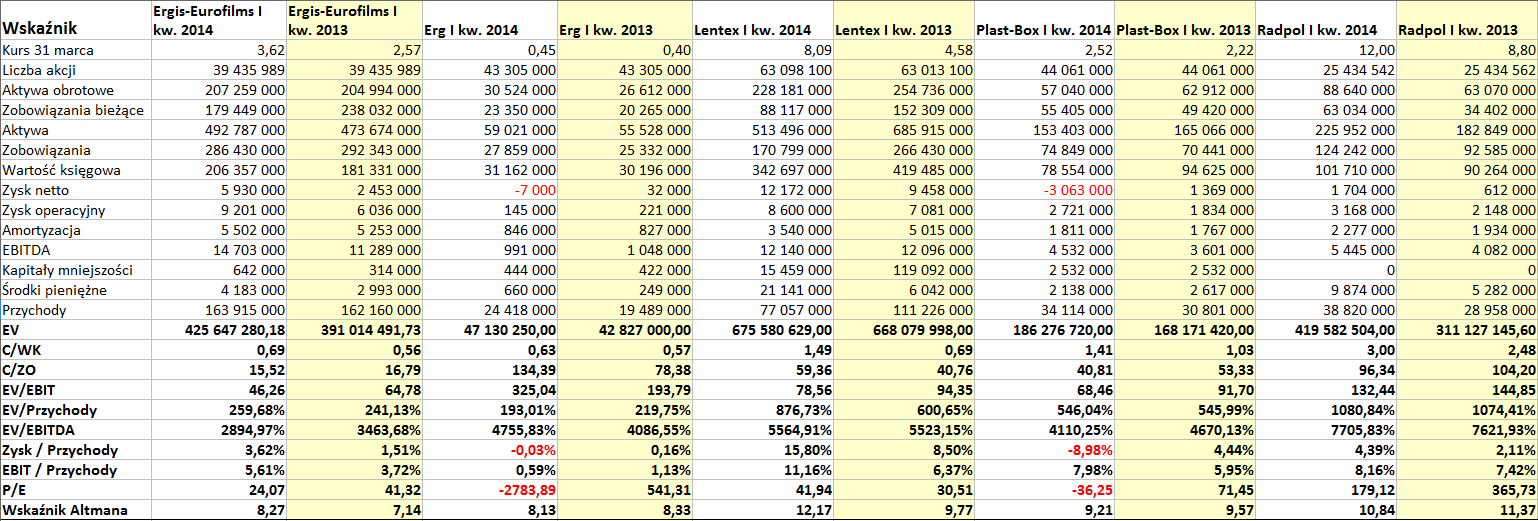Viewport: 1538px width, 521px height.
Task: Select the Wskaźnik header cell
Action: [x=74, y=20]
